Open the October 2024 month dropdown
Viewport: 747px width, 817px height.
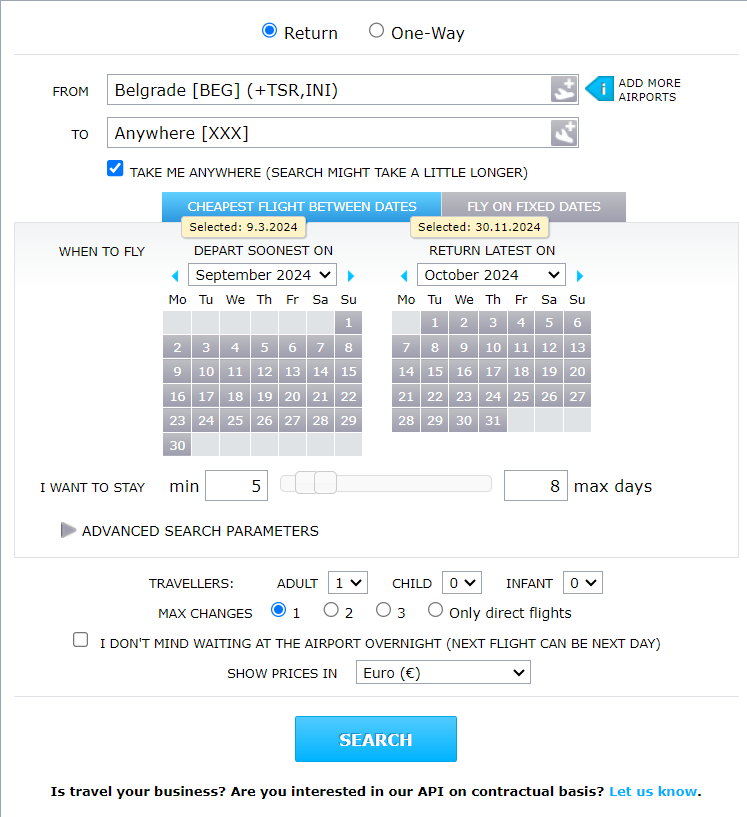point(491,275)
